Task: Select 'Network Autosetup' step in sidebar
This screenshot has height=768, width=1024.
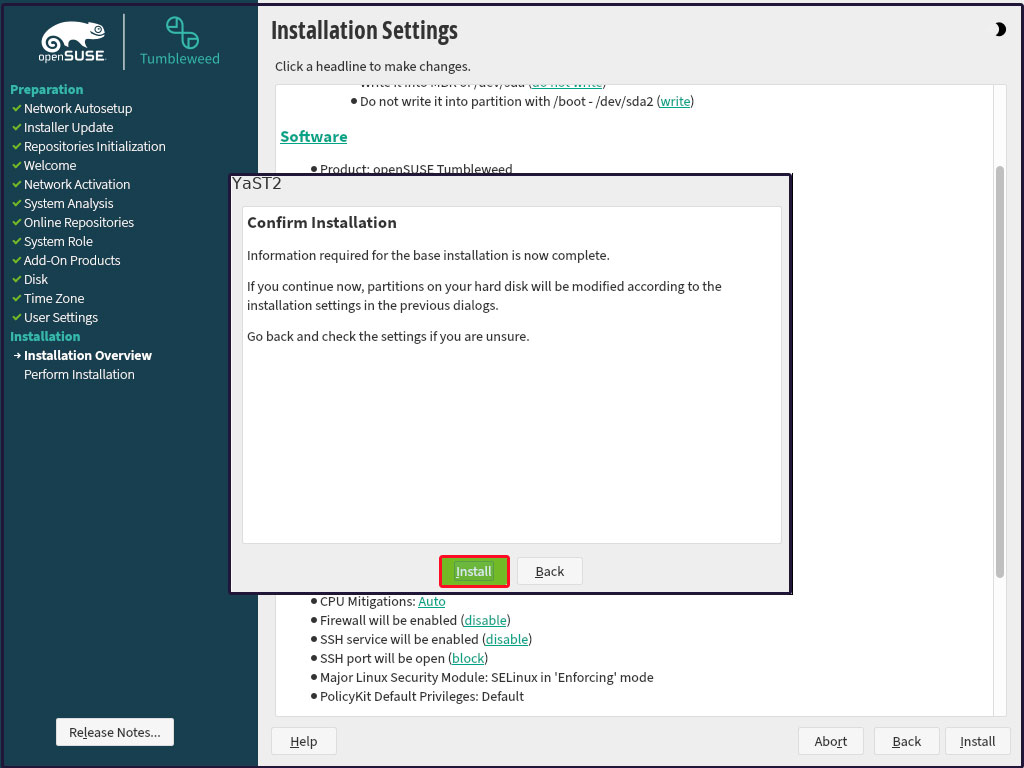Action: (x=78, y=108)
